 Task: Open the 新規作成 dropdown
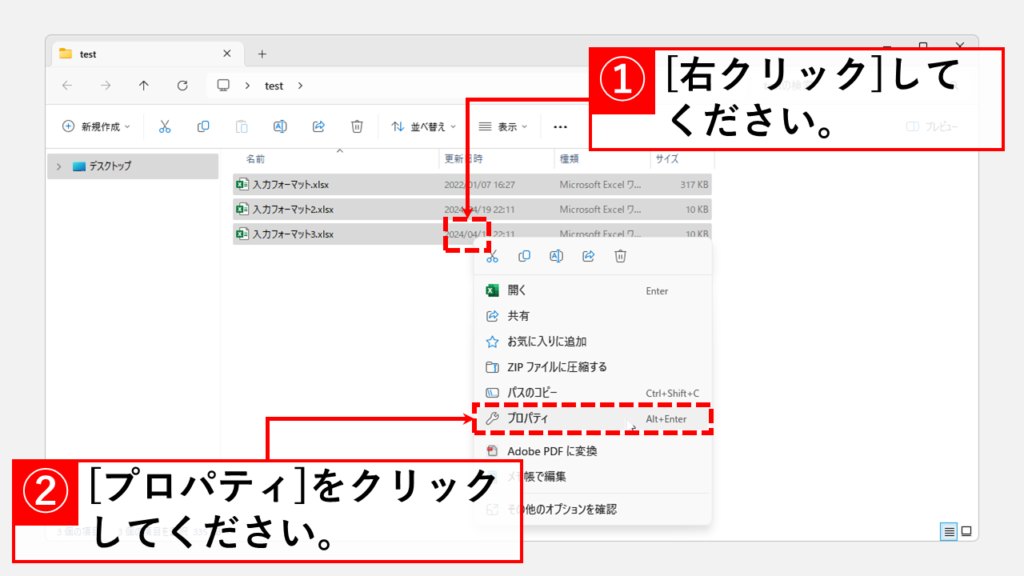coord(96,127)
